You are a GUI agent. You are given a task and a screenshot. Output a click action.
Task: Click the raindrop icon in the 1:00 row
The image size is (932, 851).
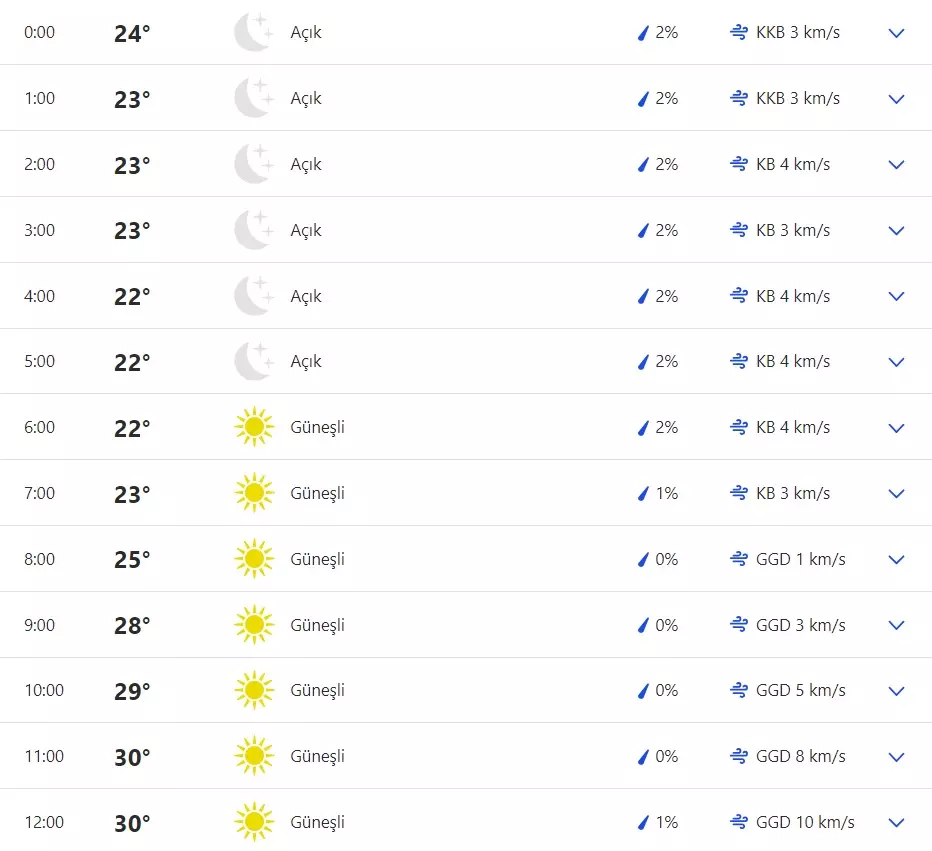pos(644,99)
